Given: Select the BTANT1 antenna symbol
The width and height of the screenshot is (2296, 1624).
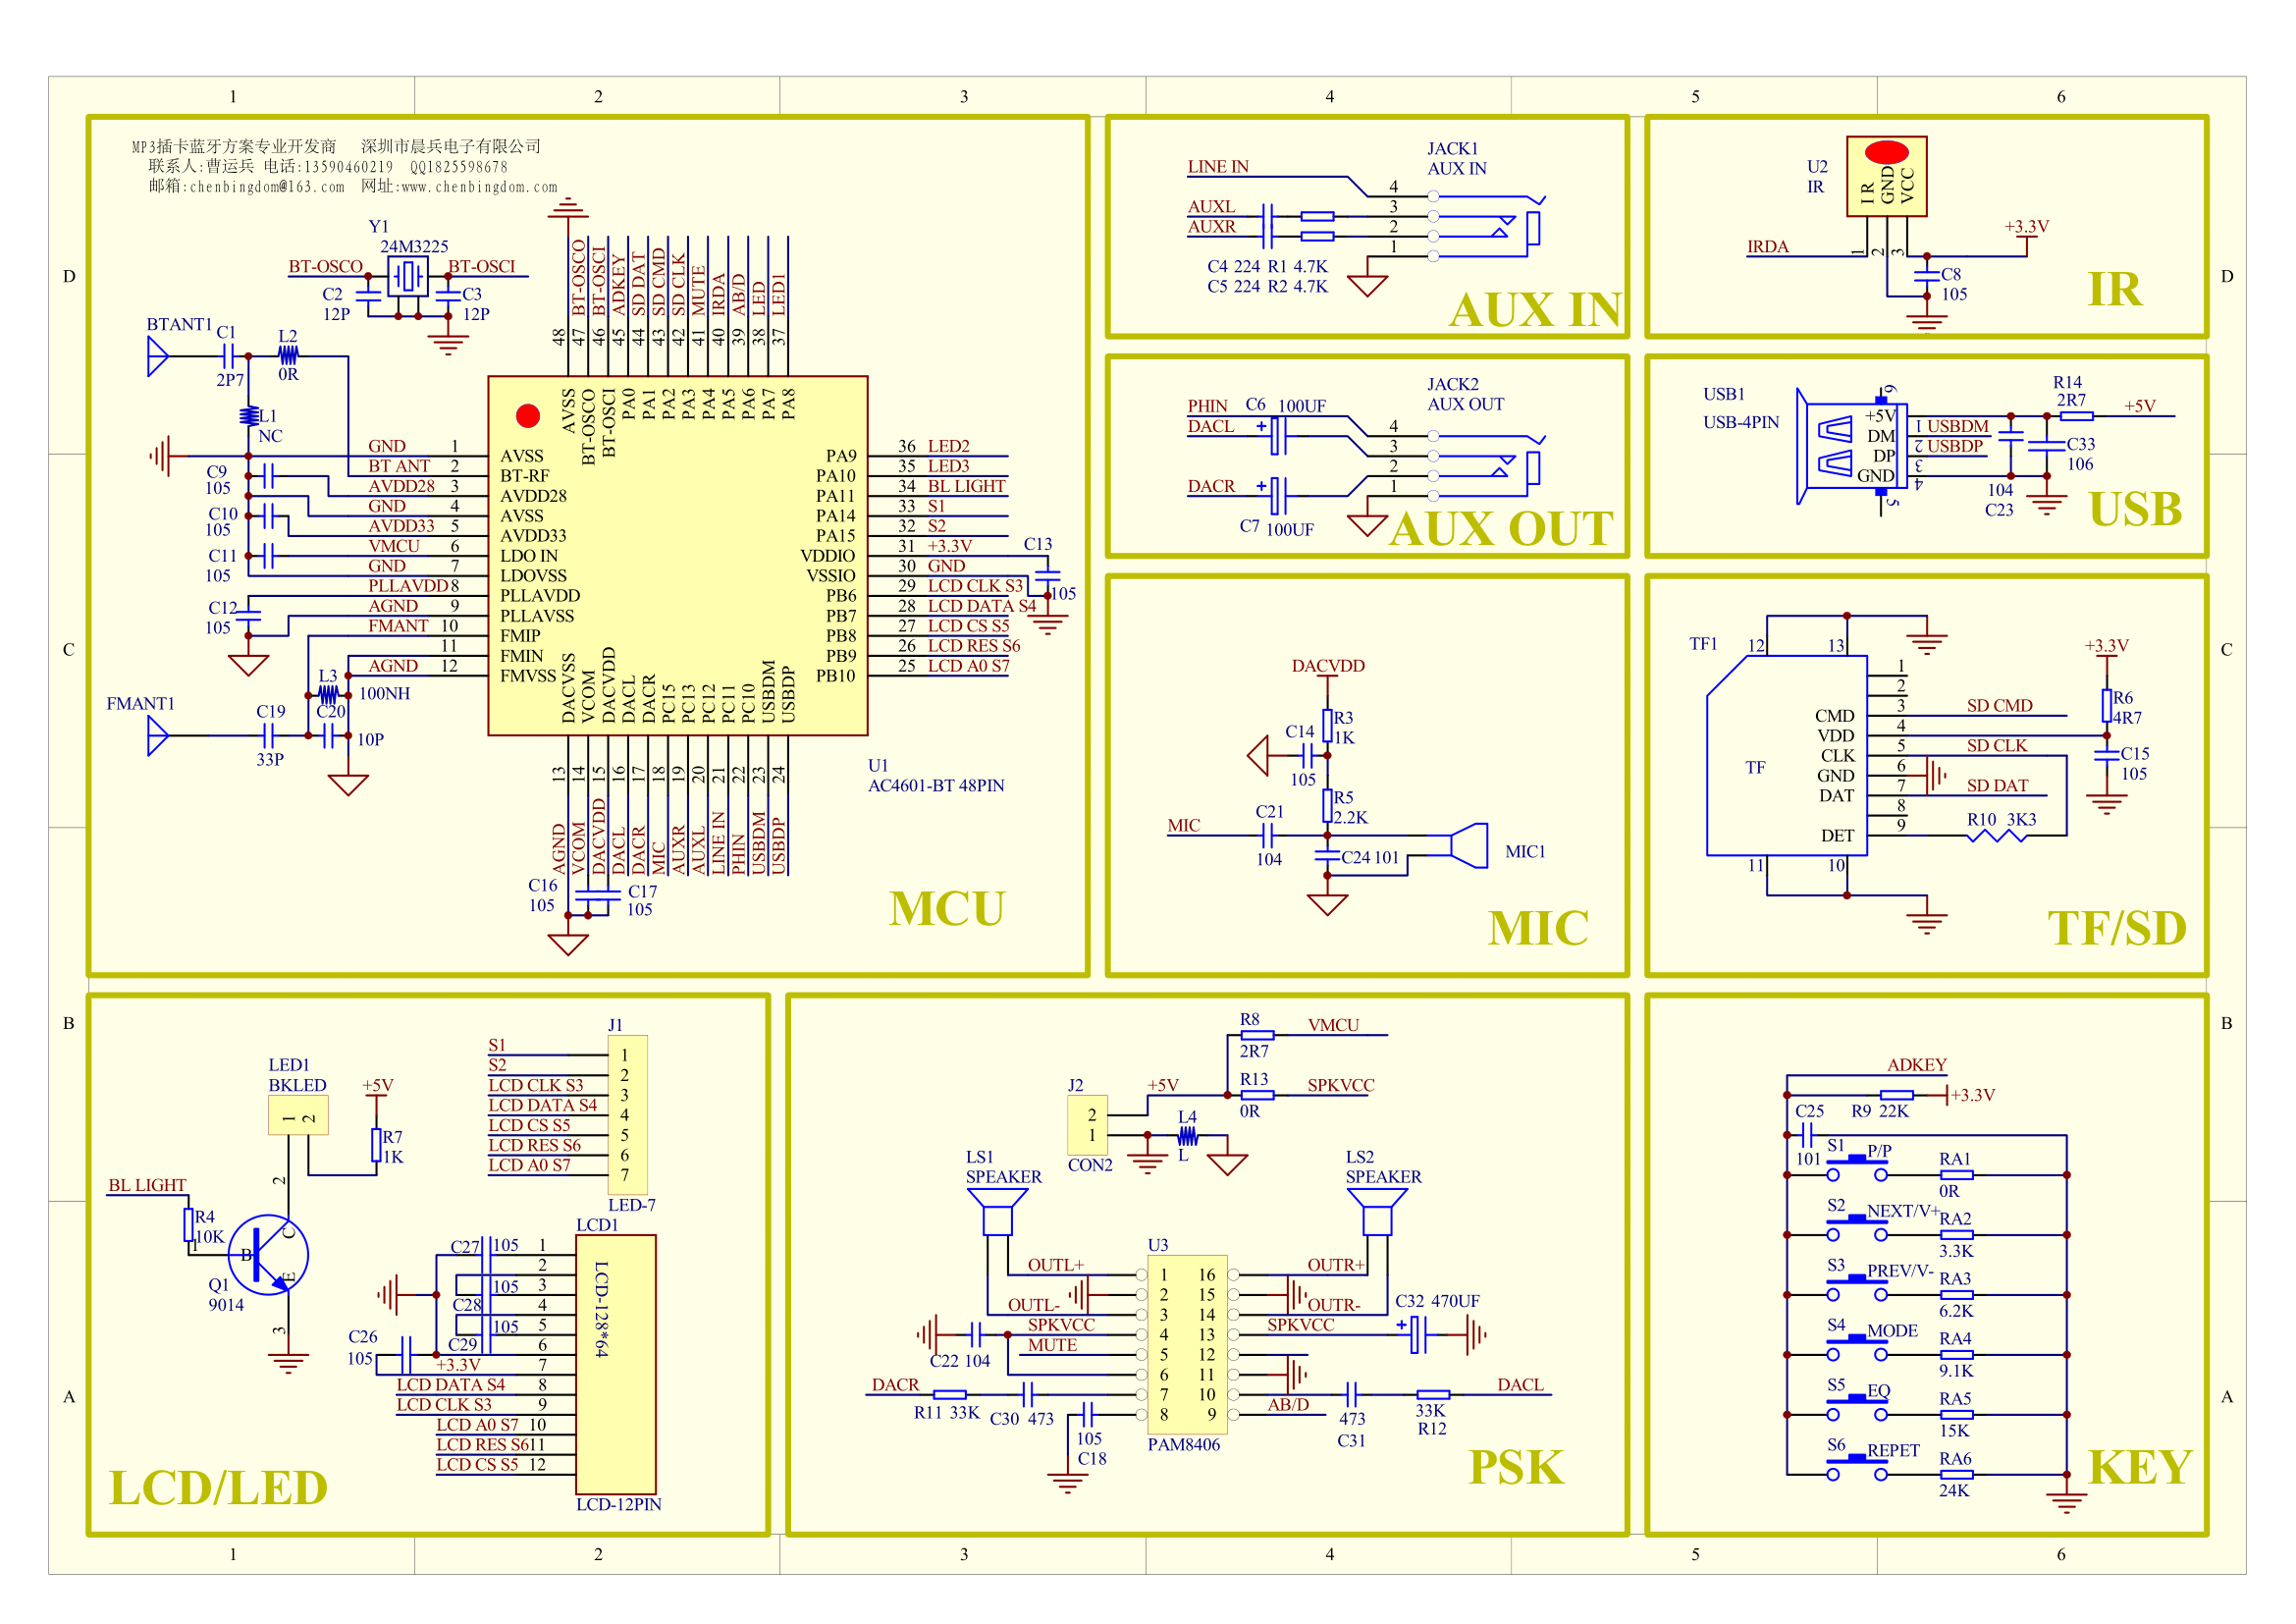Looking at the screenshot, I should (158, 356).
